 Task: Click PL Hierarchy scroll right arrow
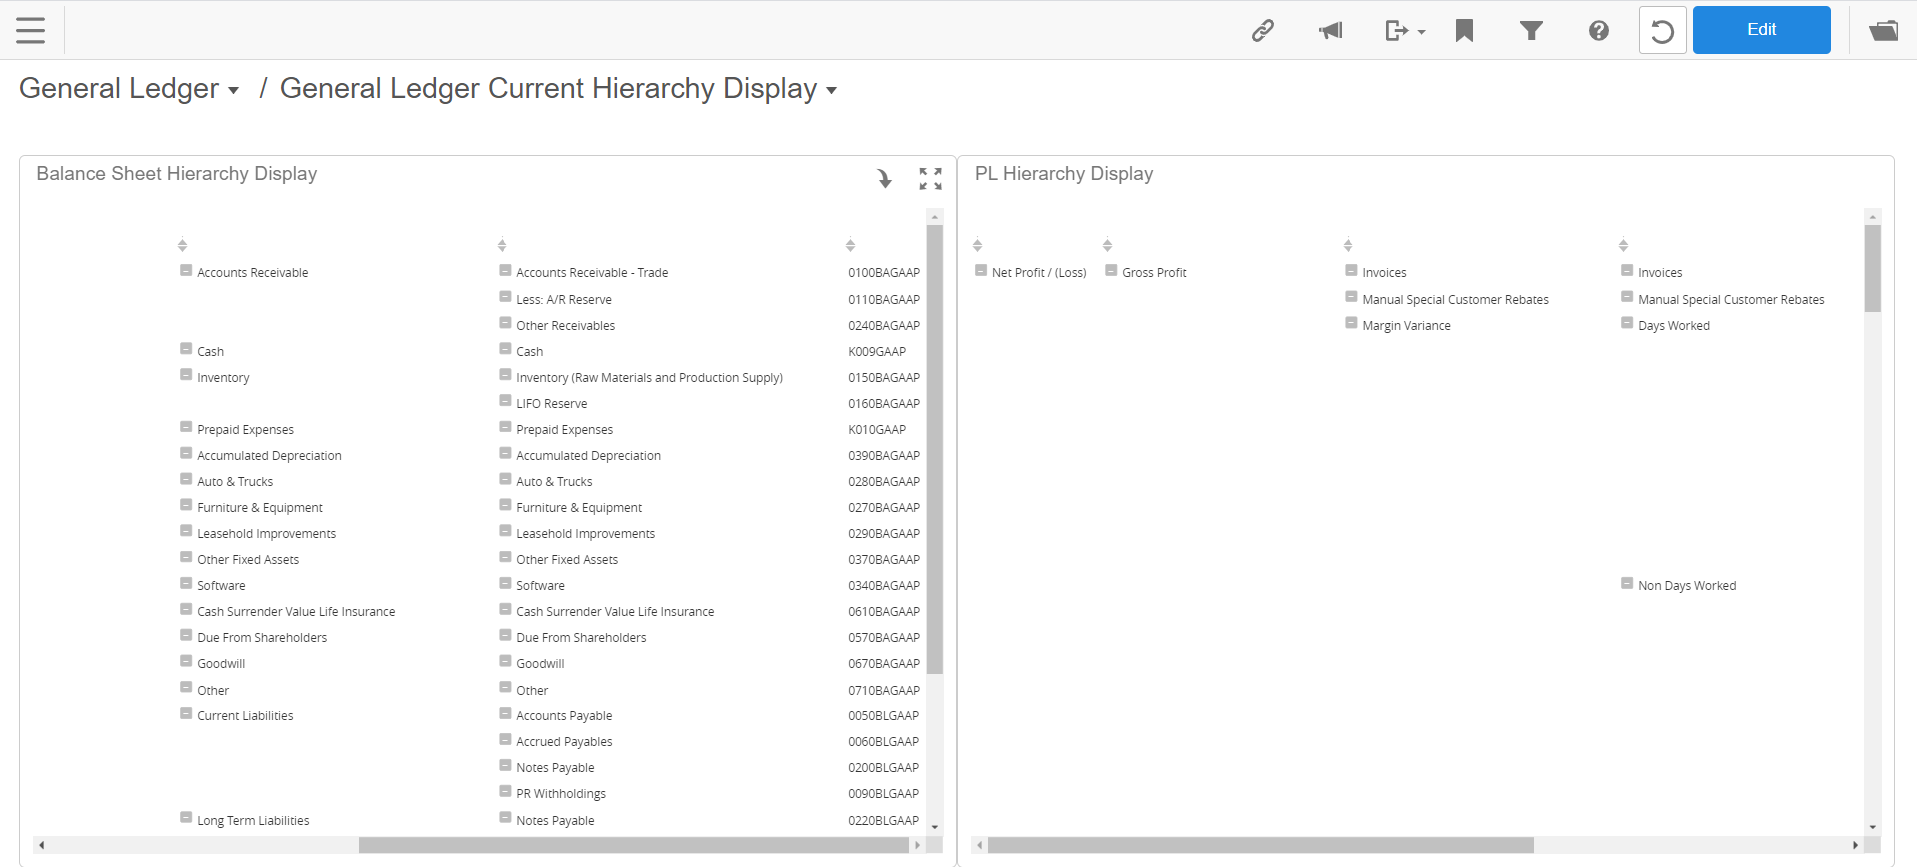[1855, 846]
